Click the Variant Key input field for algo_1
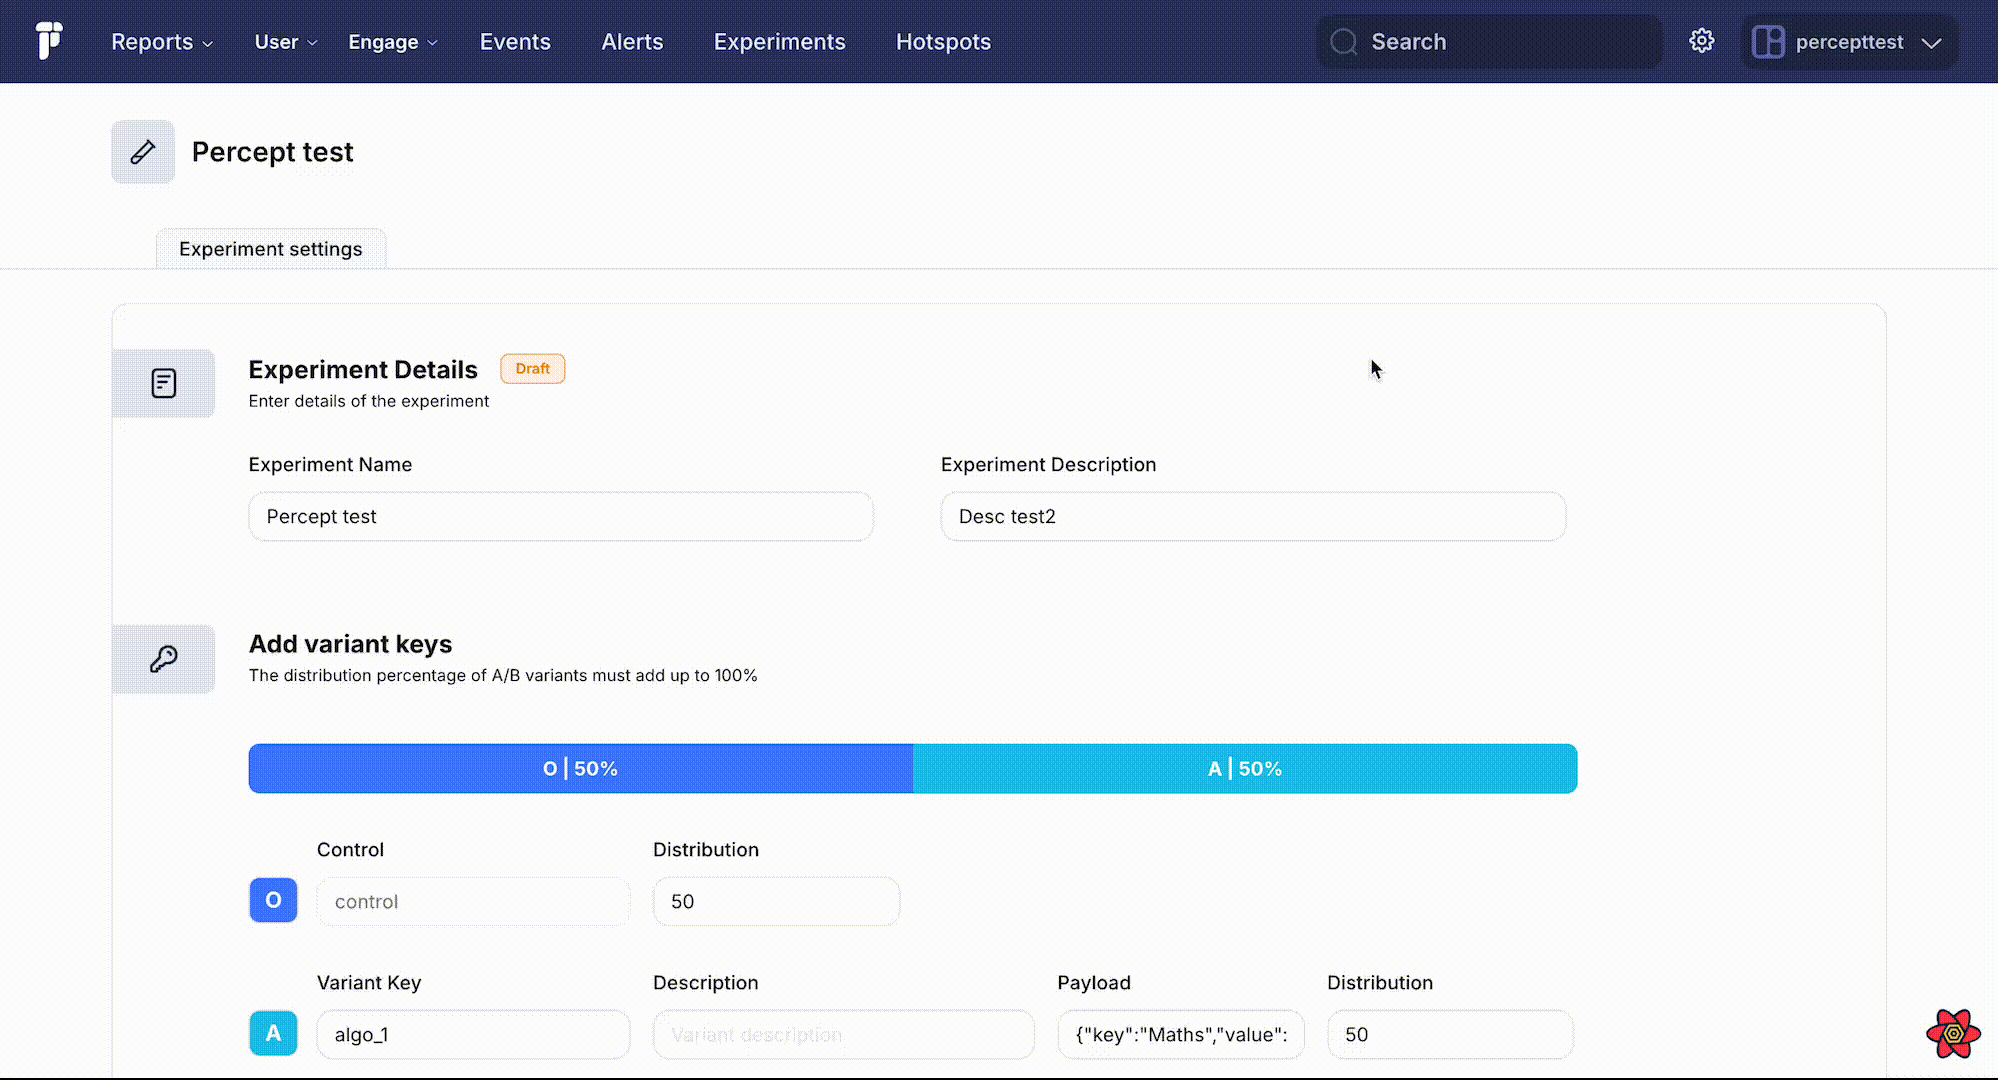 tap(472, 1033)
